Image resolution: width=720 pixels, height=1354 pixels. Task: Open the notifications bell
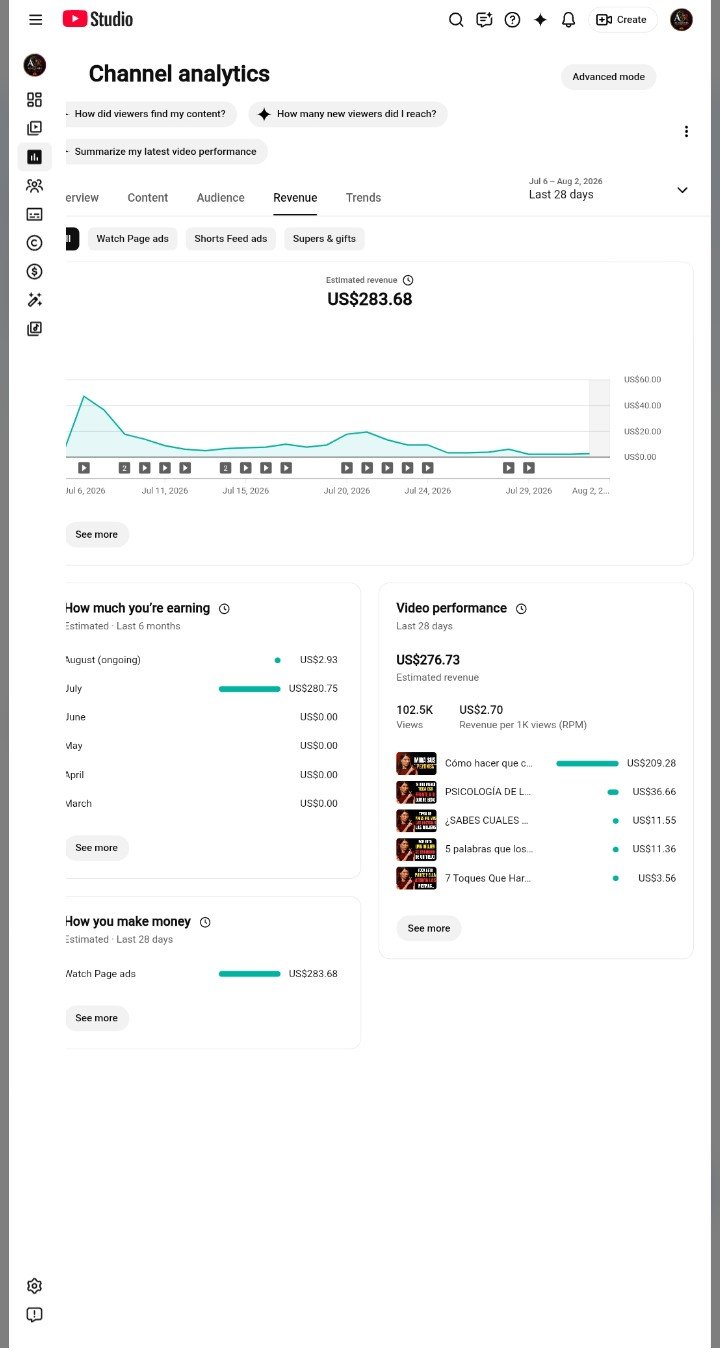(x=568, y=20)
